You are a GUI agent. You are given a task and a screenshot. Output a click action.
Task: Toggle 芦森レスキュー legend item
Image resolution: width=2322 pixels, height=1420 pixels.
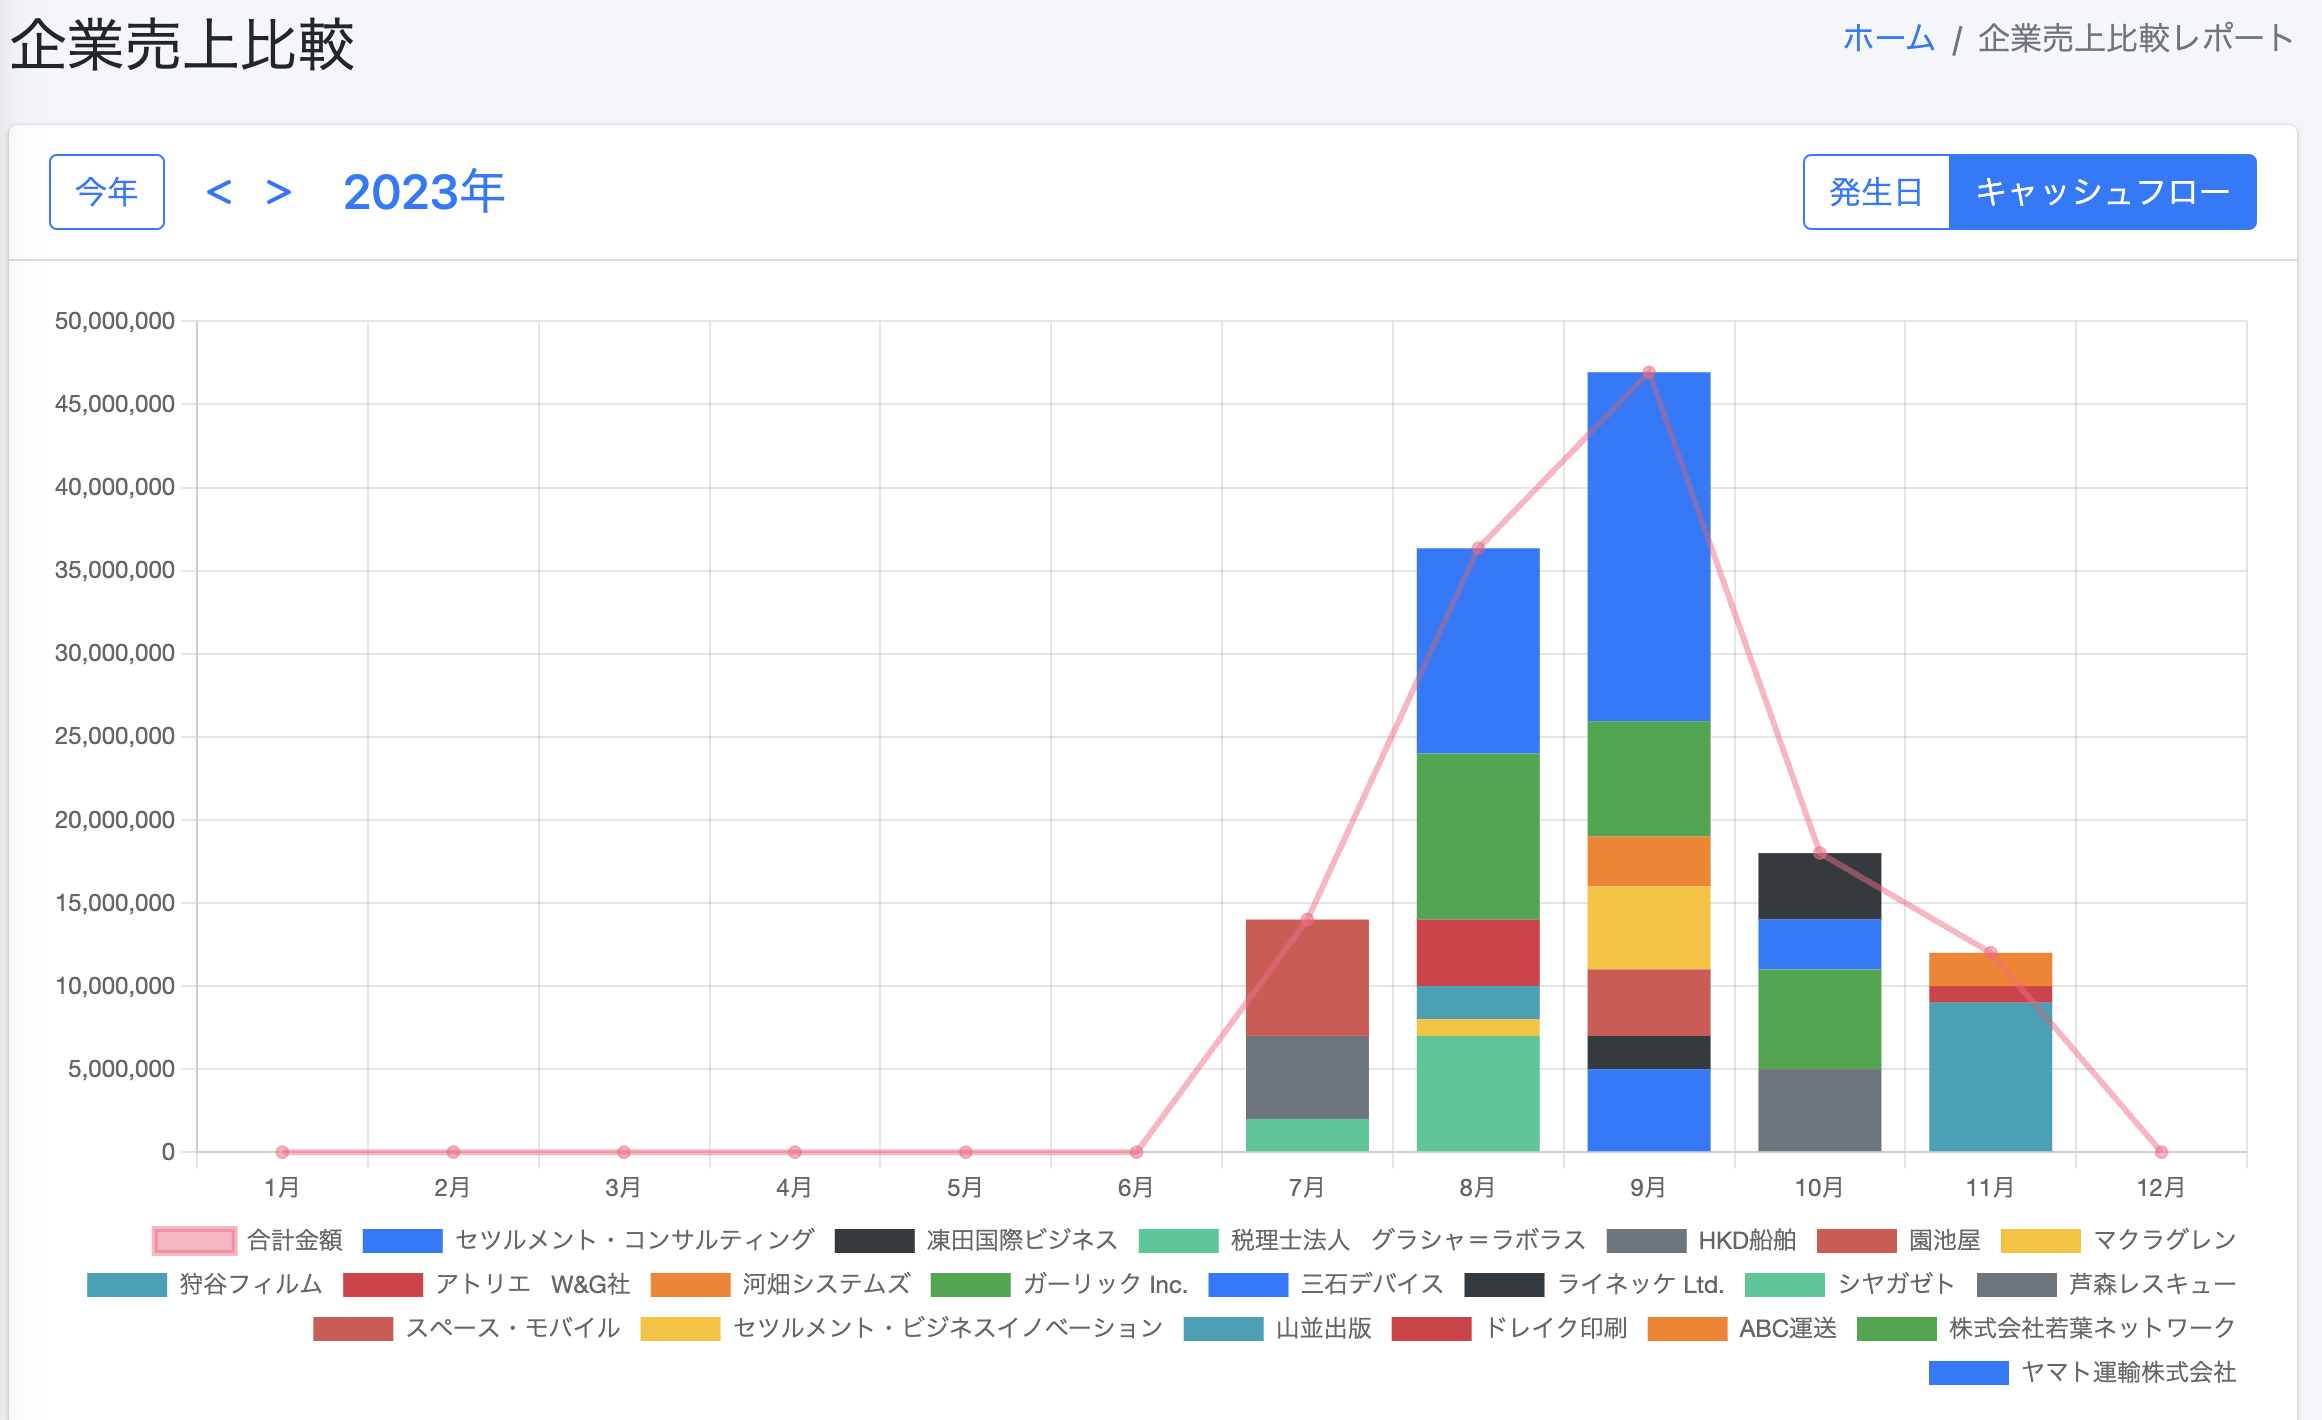pyautogui.click(x=2107, y=1285)
